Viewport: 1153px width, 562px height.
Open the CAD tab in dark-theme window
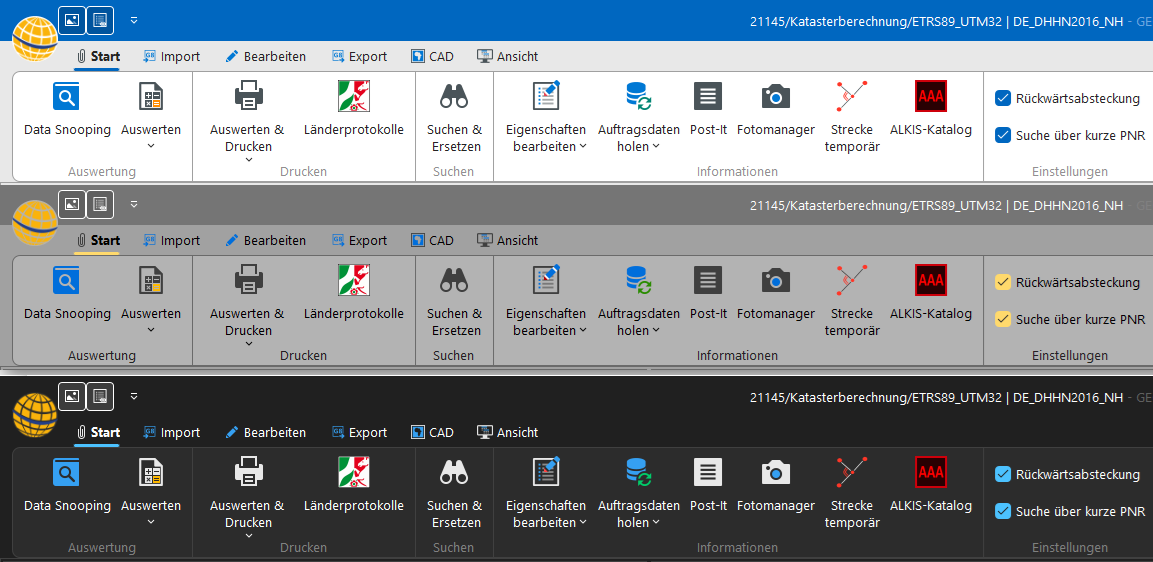click(x=432, y=433)
